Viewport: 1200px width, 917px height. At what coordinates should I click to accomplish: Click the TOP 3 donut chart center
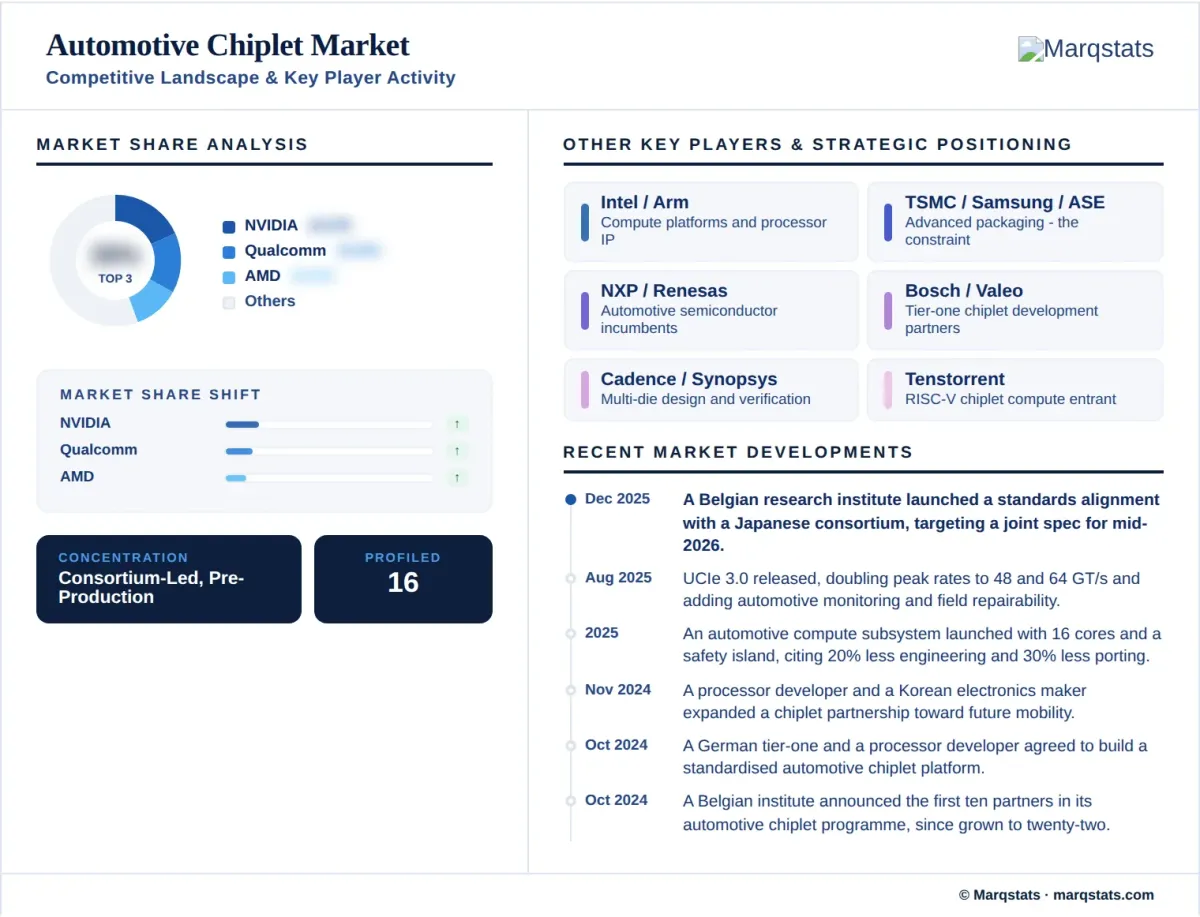[115, 260]
